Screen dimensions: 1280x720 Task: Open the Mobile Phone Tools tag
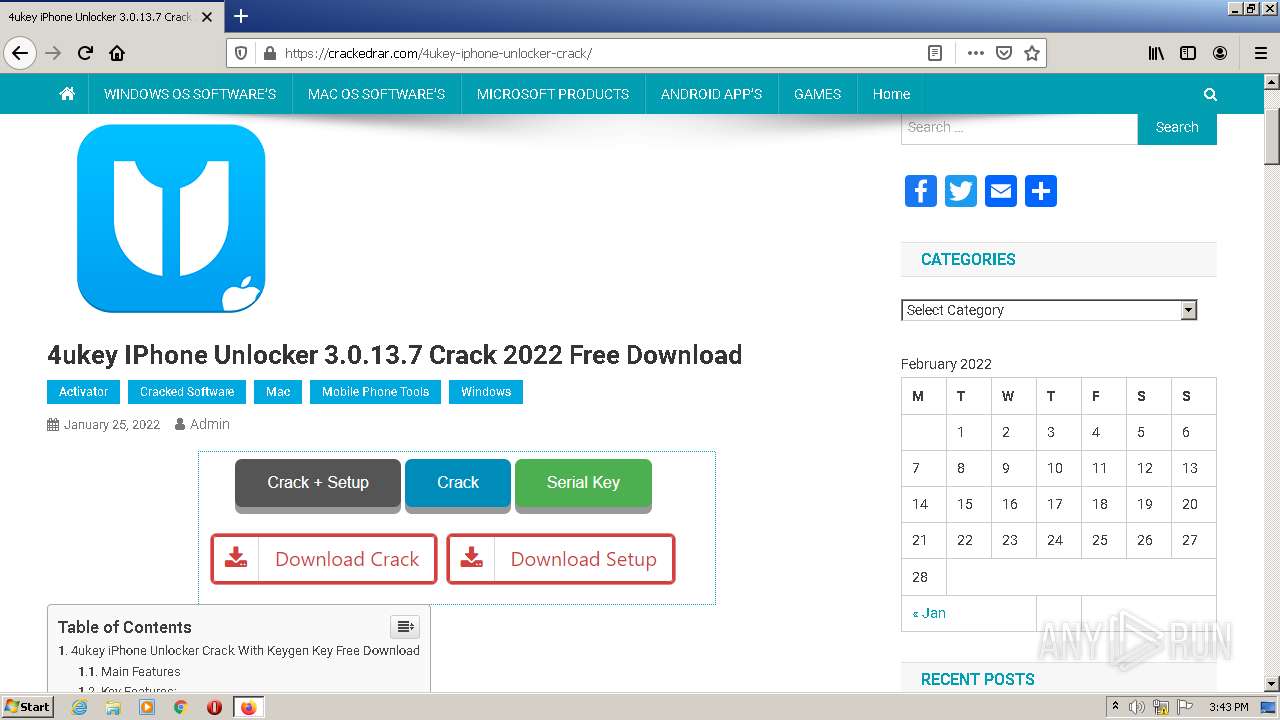click(375, 392)
